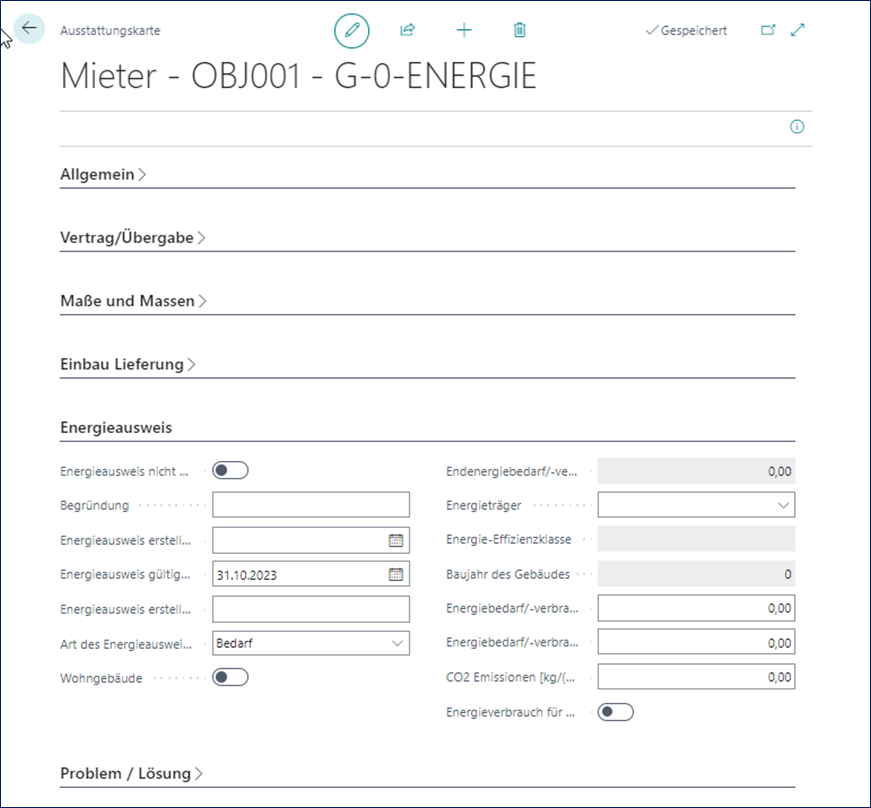Click the expand to full screen icon
This screenshot has height=808, width=871.
pyautogui.click(x=798, y=30)
